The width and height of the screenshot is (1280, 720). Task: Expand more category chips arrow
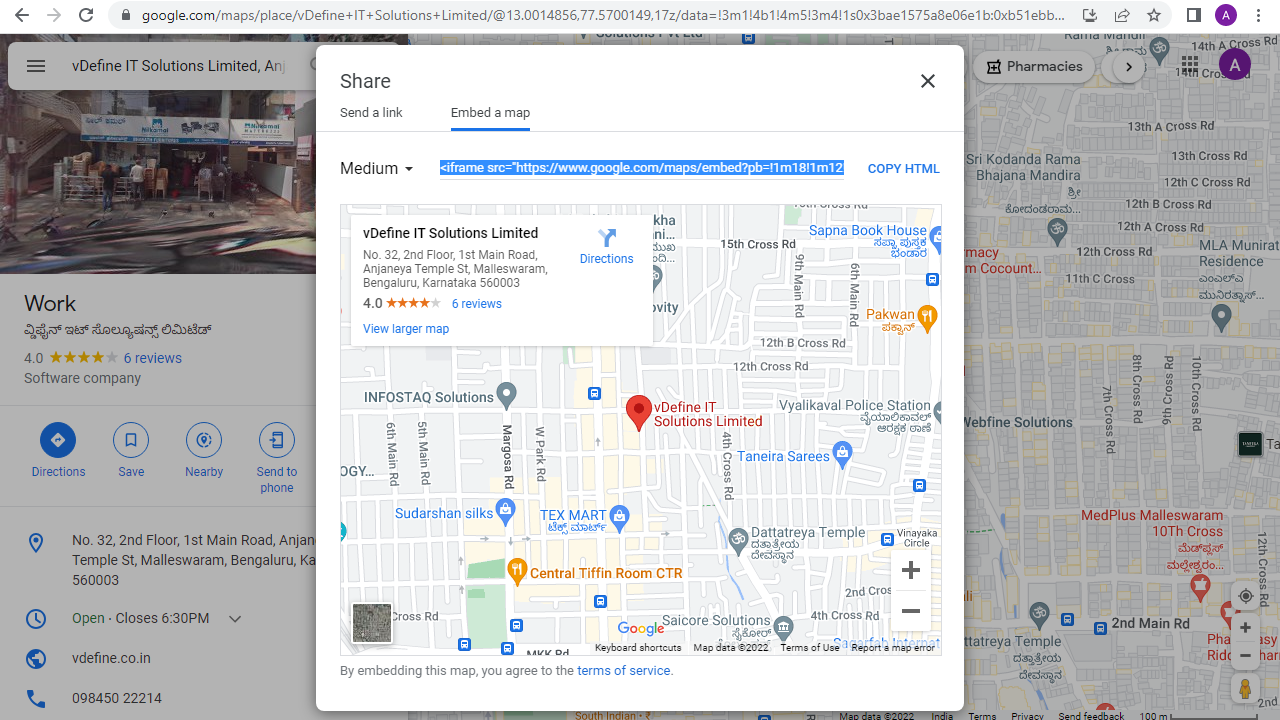coord(1129,67)
